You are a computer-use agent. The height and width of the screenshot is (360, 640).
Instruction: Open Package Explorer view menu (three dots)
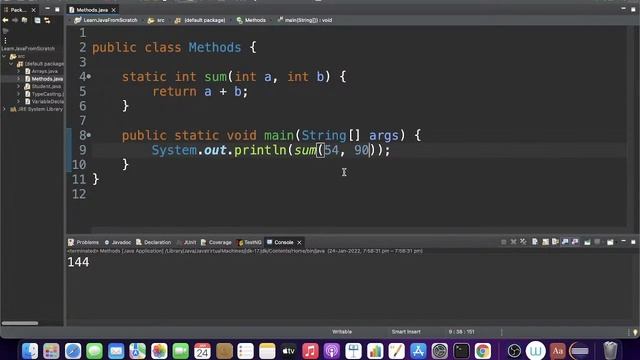pyautogui.click(x=5, y=40)
